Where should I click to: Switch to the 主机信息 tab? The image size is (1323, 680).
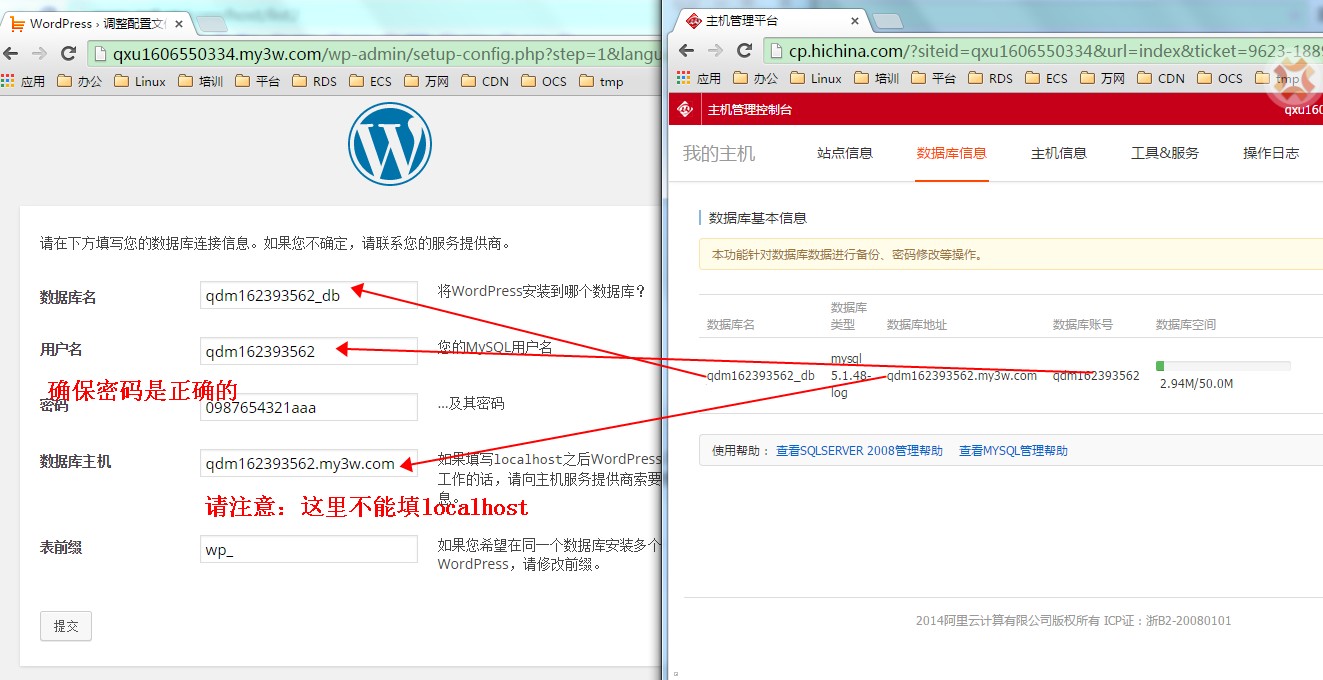click(x=1059, y=153)
